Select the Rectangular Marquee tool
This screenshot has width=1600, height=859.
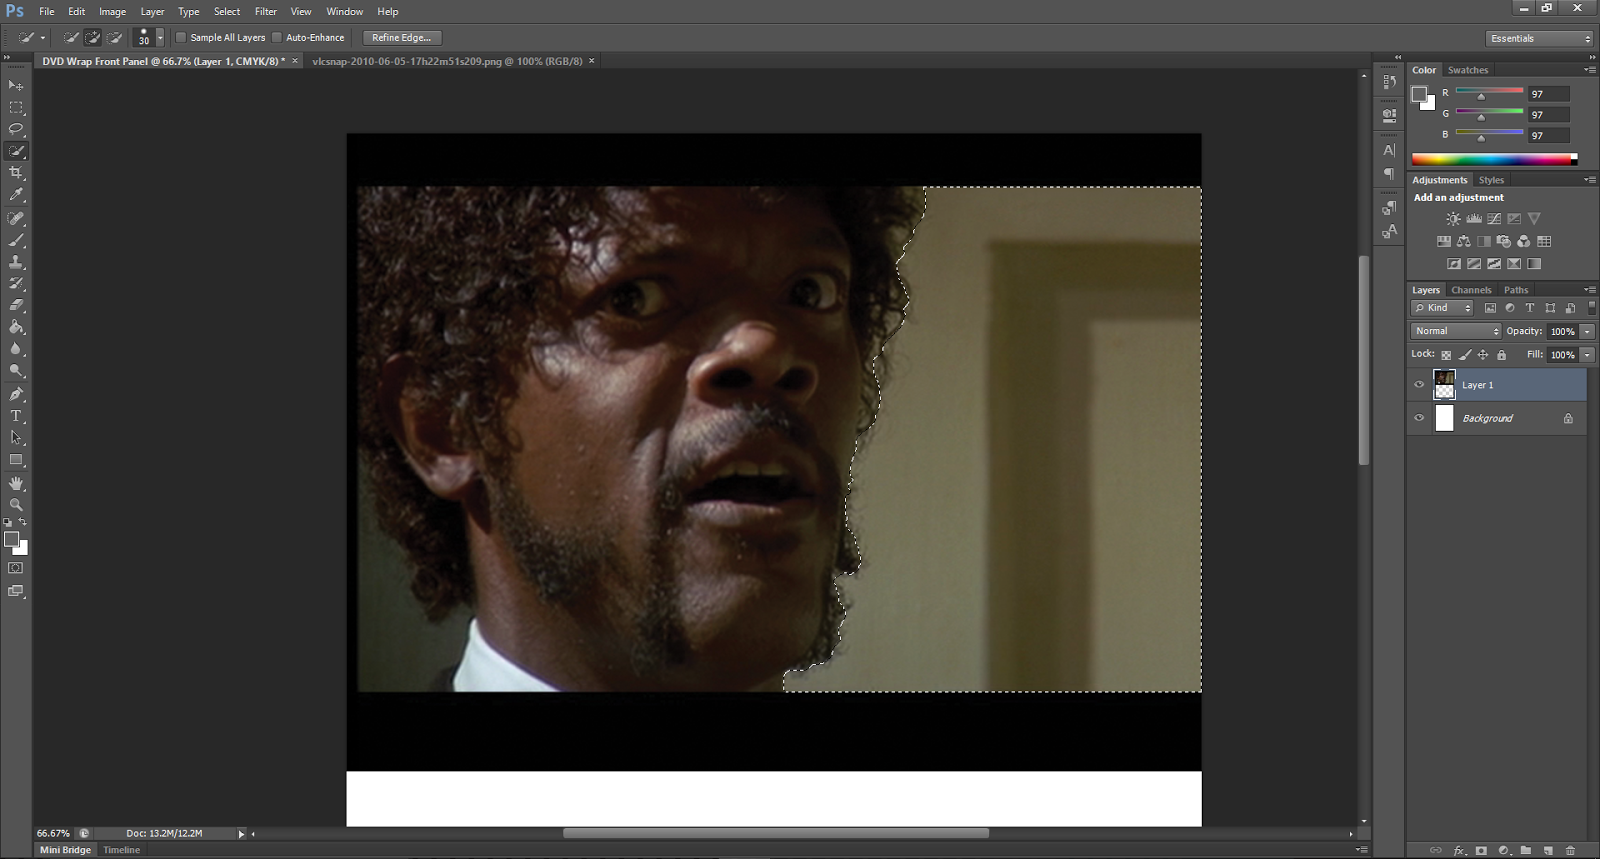point(16,107)
